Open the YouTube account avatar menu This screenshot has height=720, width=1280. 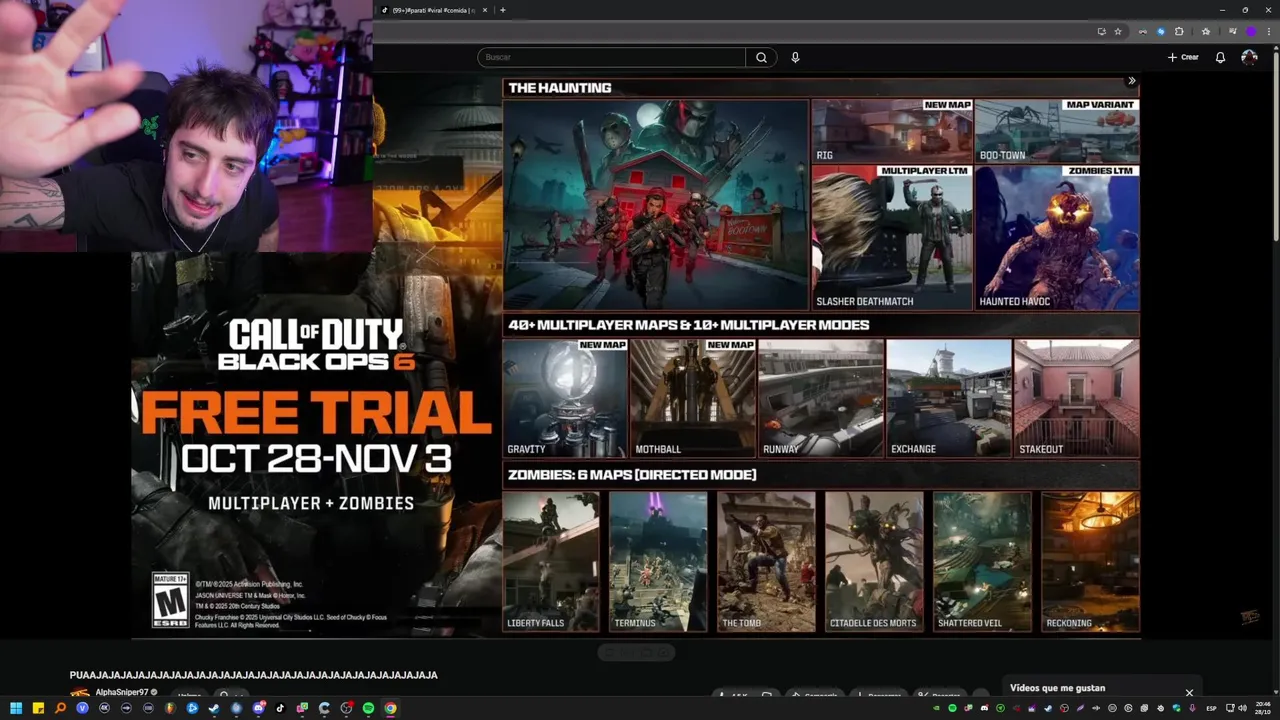click(x=1249, y=57)
